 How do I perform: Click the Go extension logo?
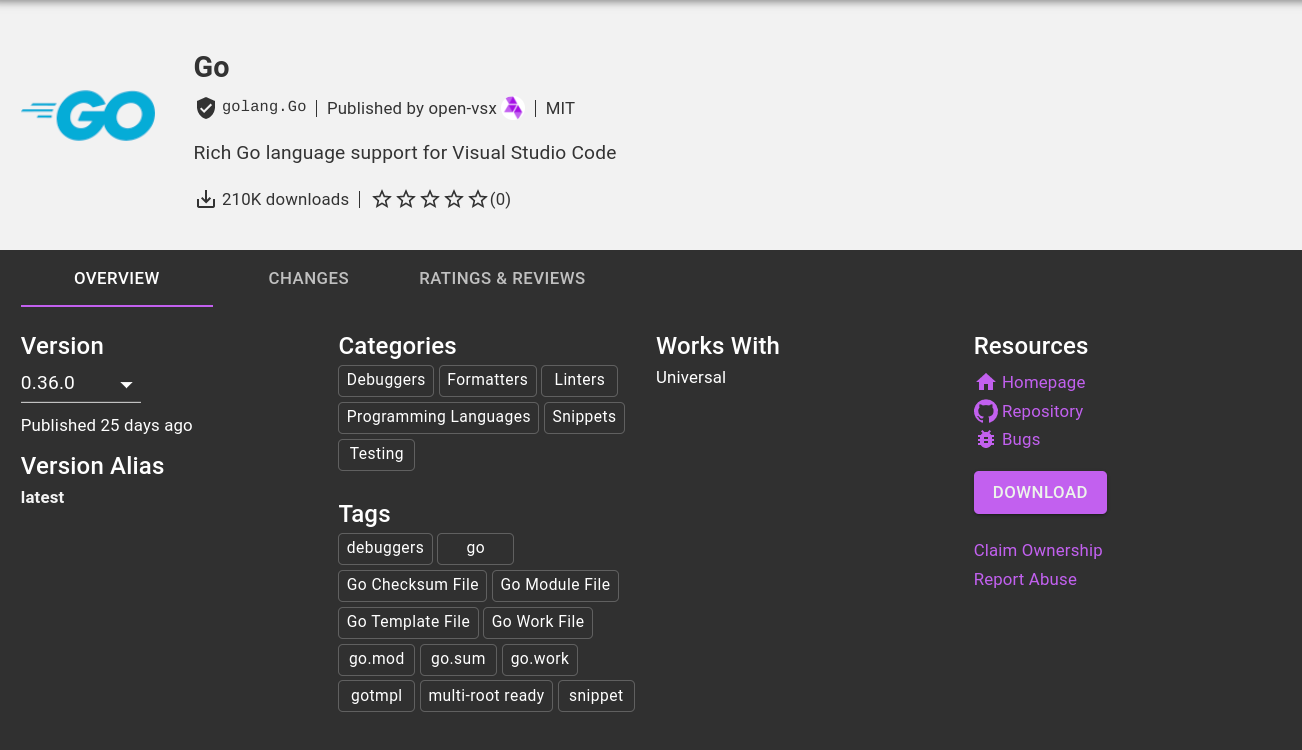pos(87,116)
